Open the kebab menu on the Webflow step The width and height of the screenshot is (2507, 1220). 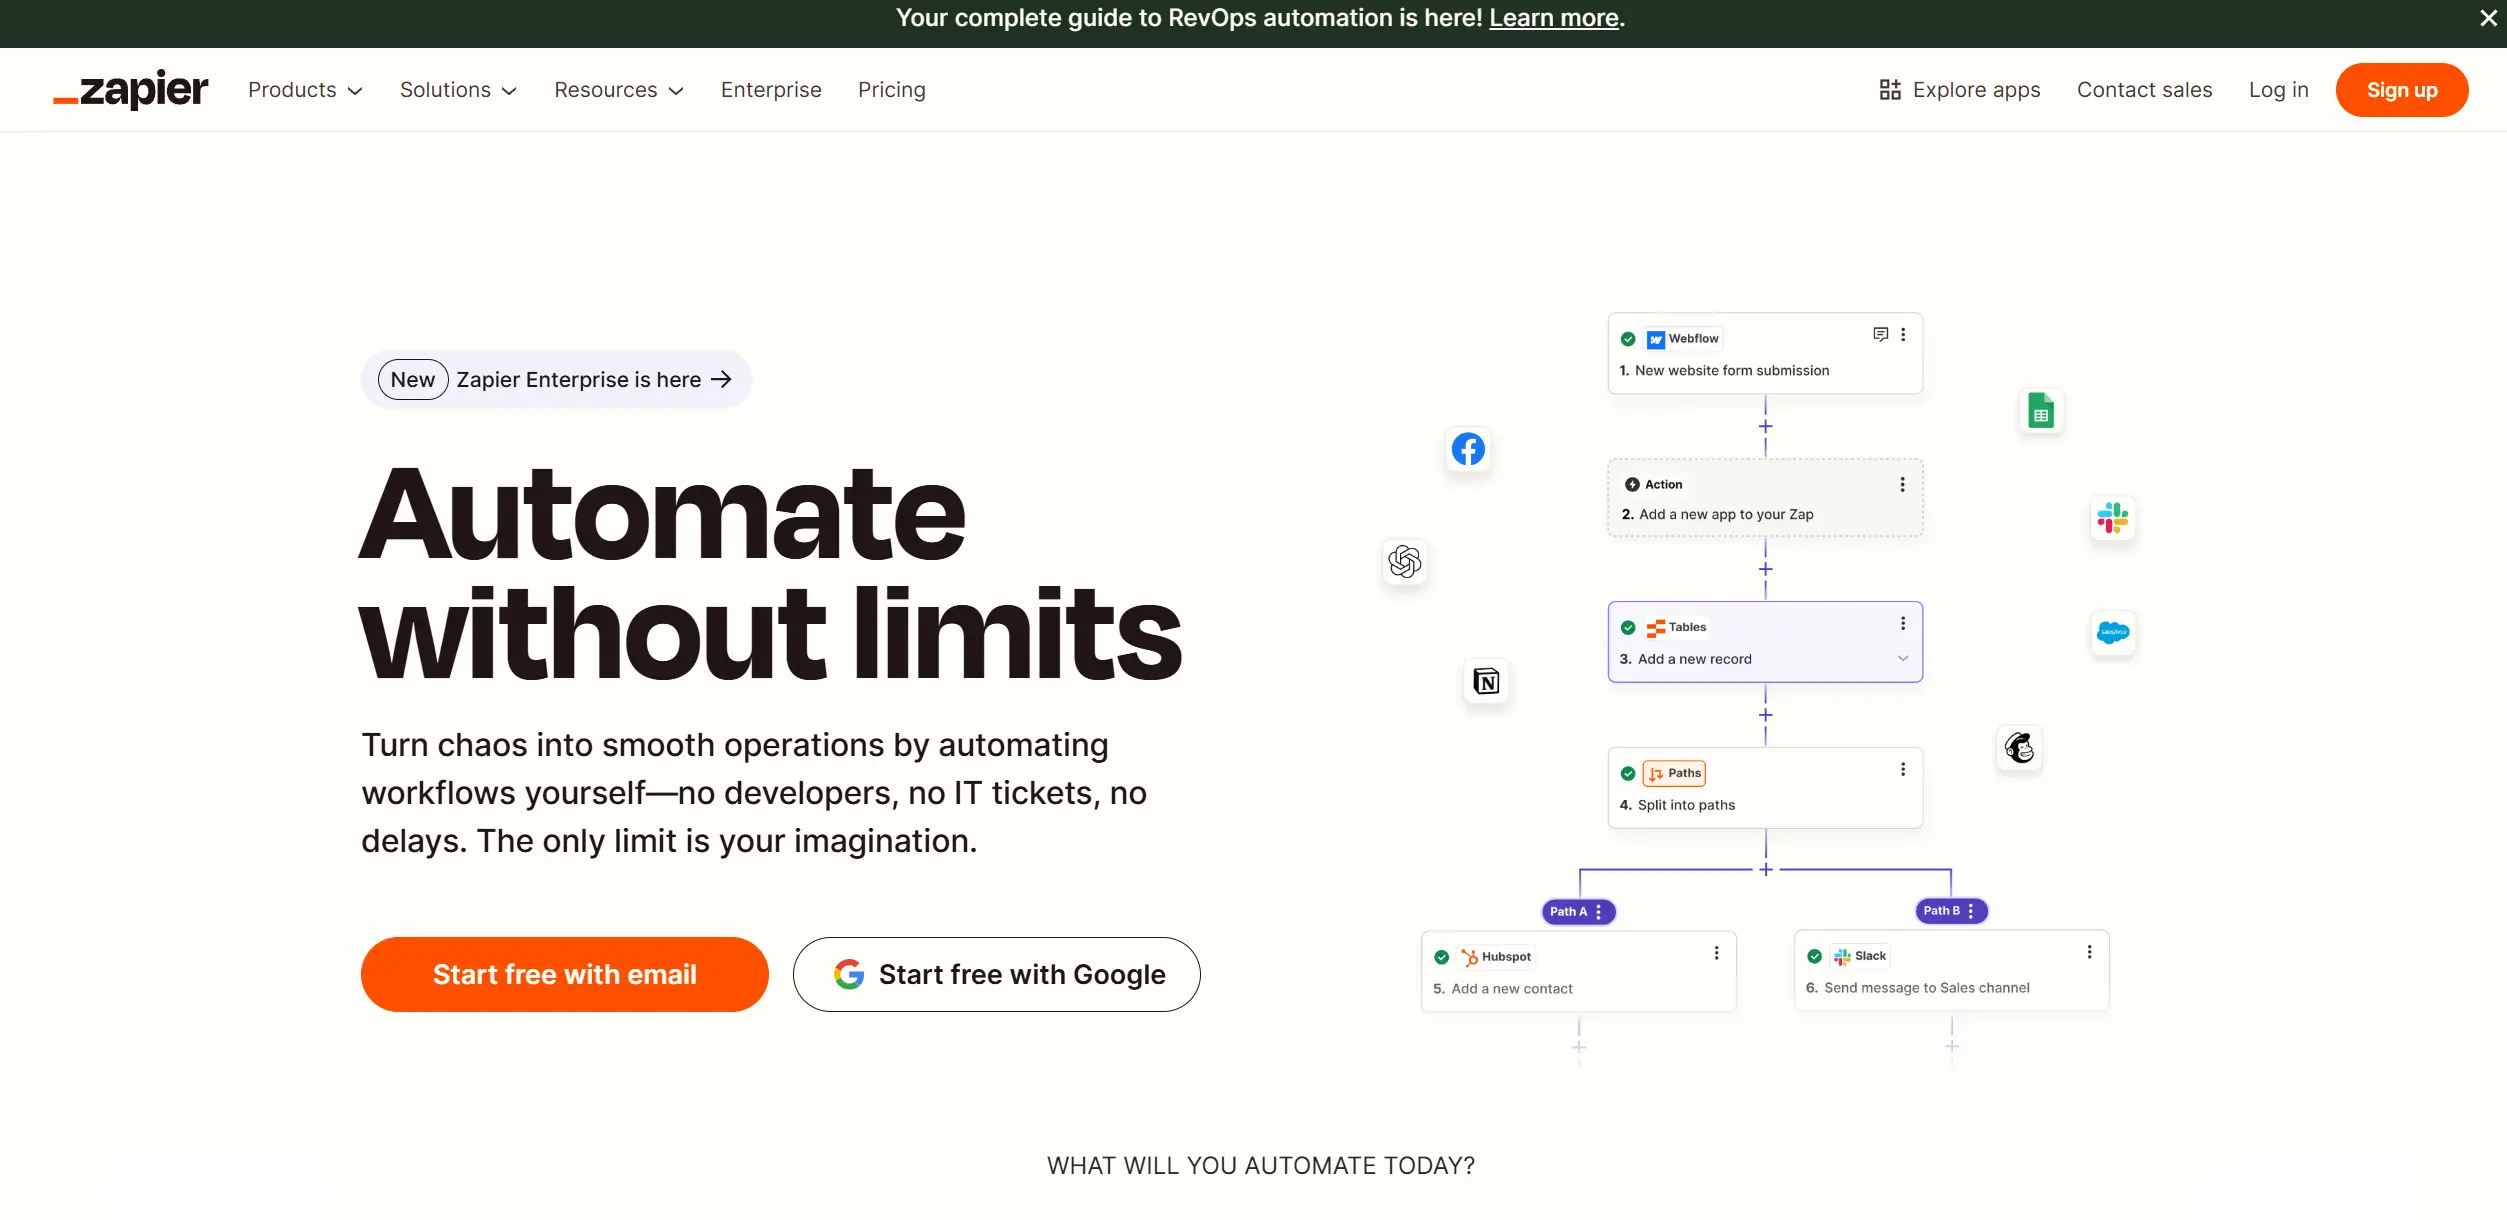[1903, 334]
